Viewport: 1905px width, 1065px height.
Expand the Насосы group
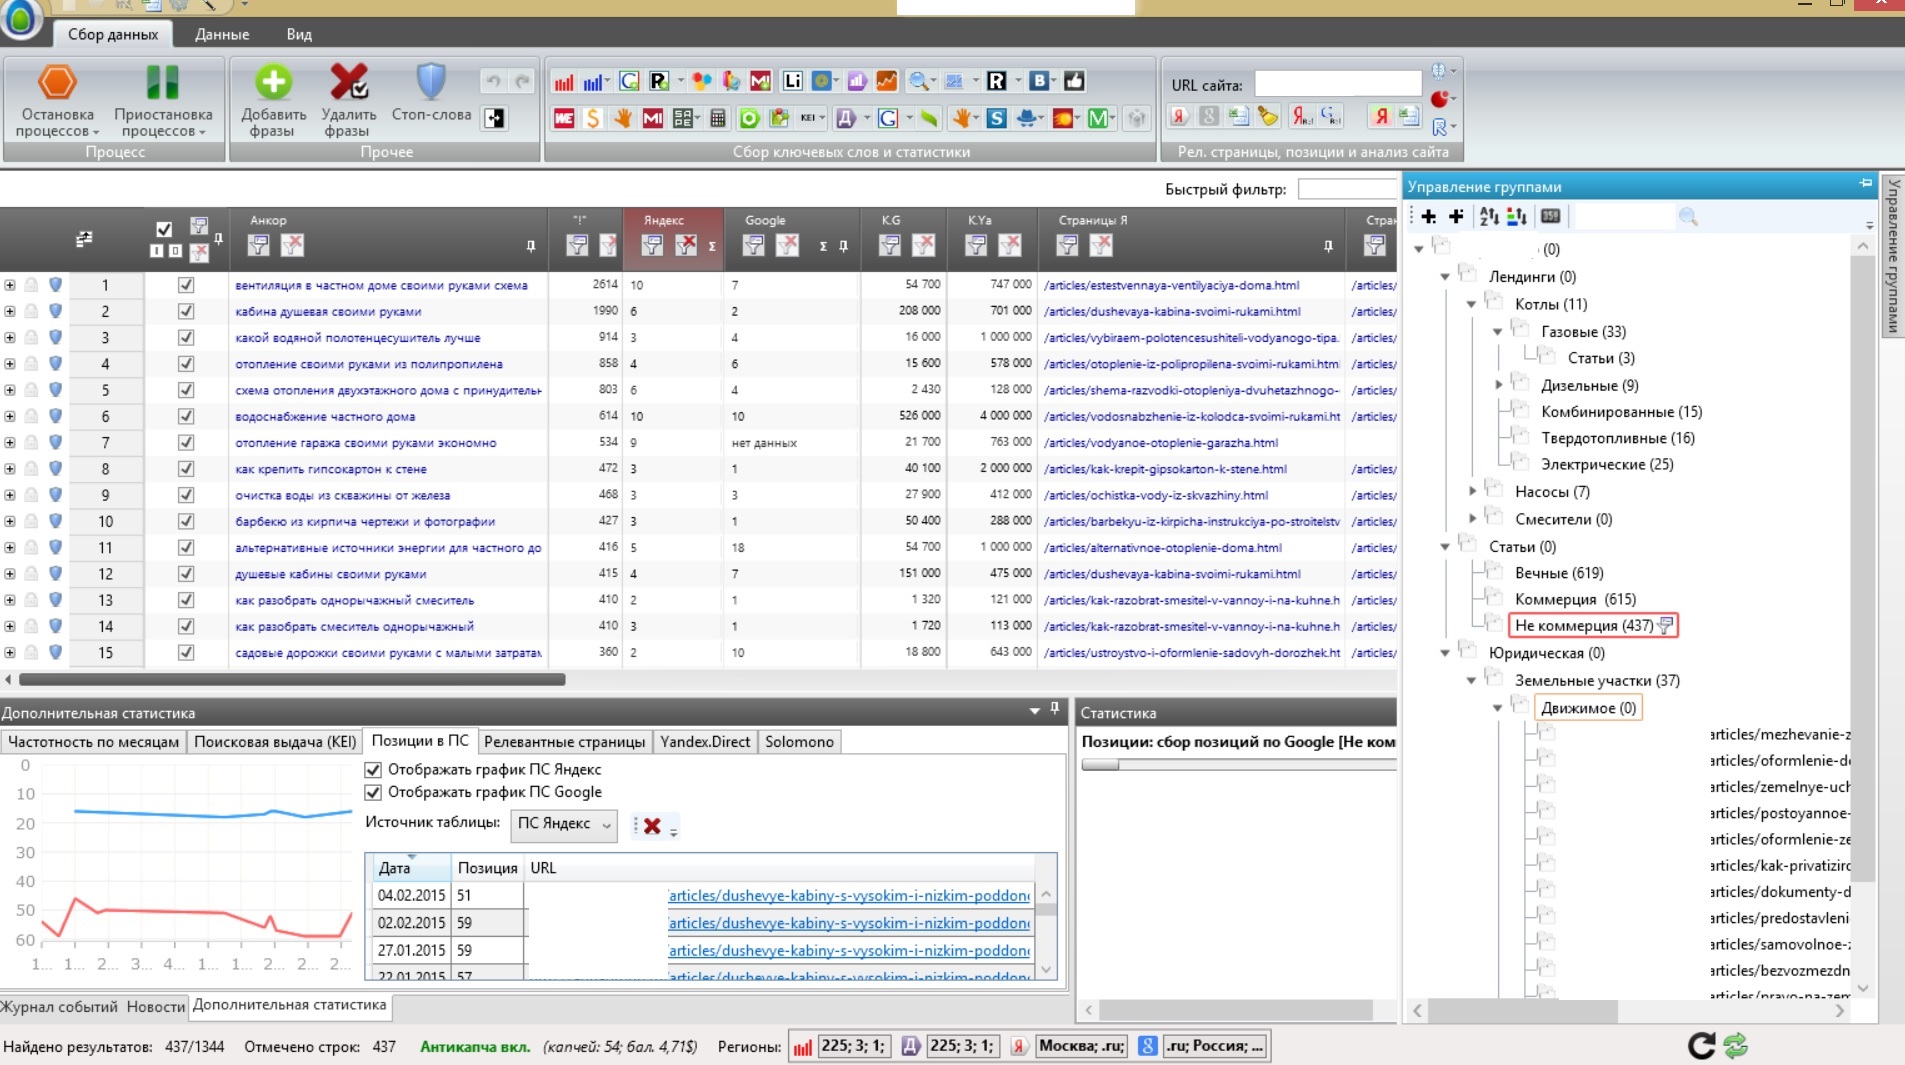[x=1472, y=491]
